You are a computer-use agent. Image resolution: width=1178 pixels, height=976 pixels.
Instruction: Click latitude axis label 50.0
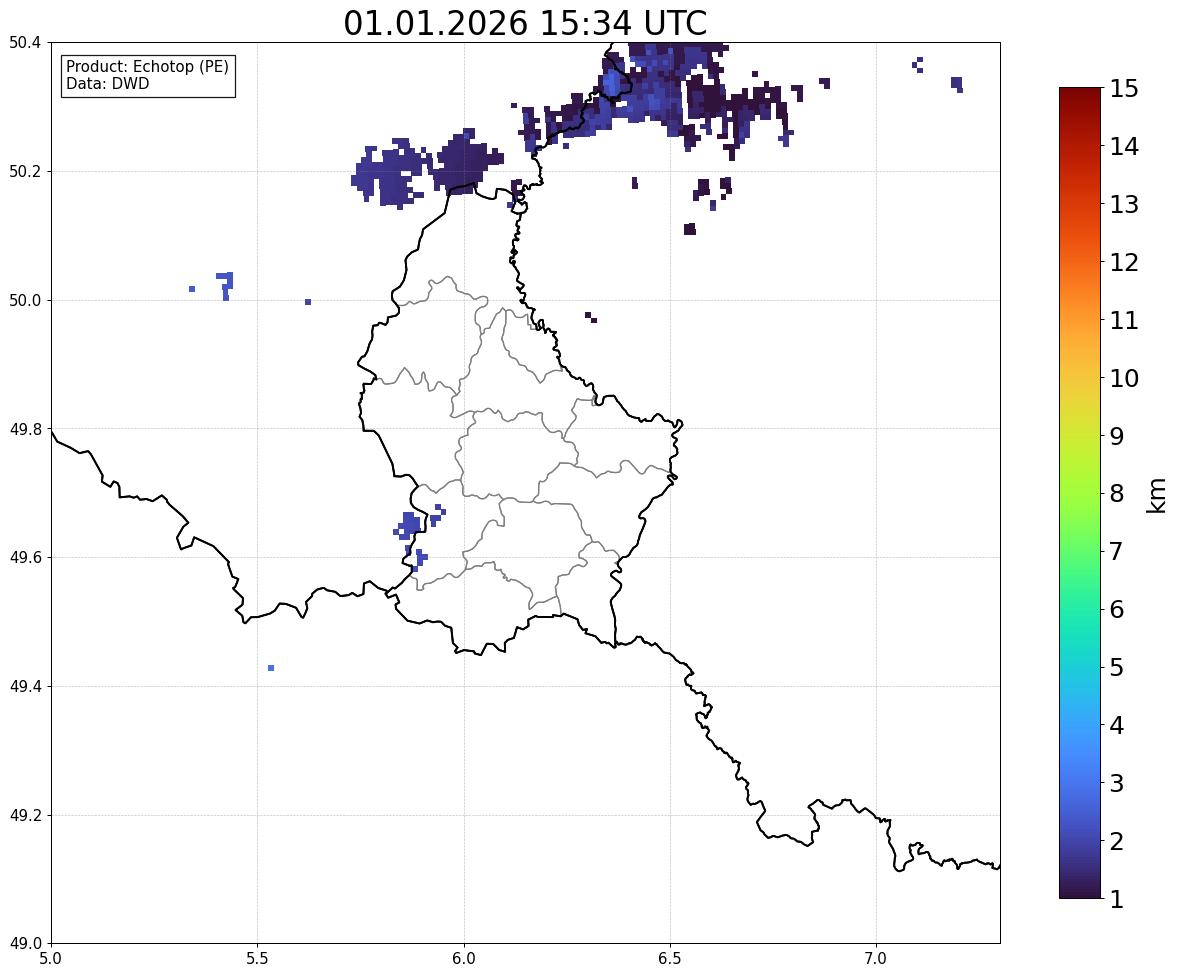pos(24,301)
